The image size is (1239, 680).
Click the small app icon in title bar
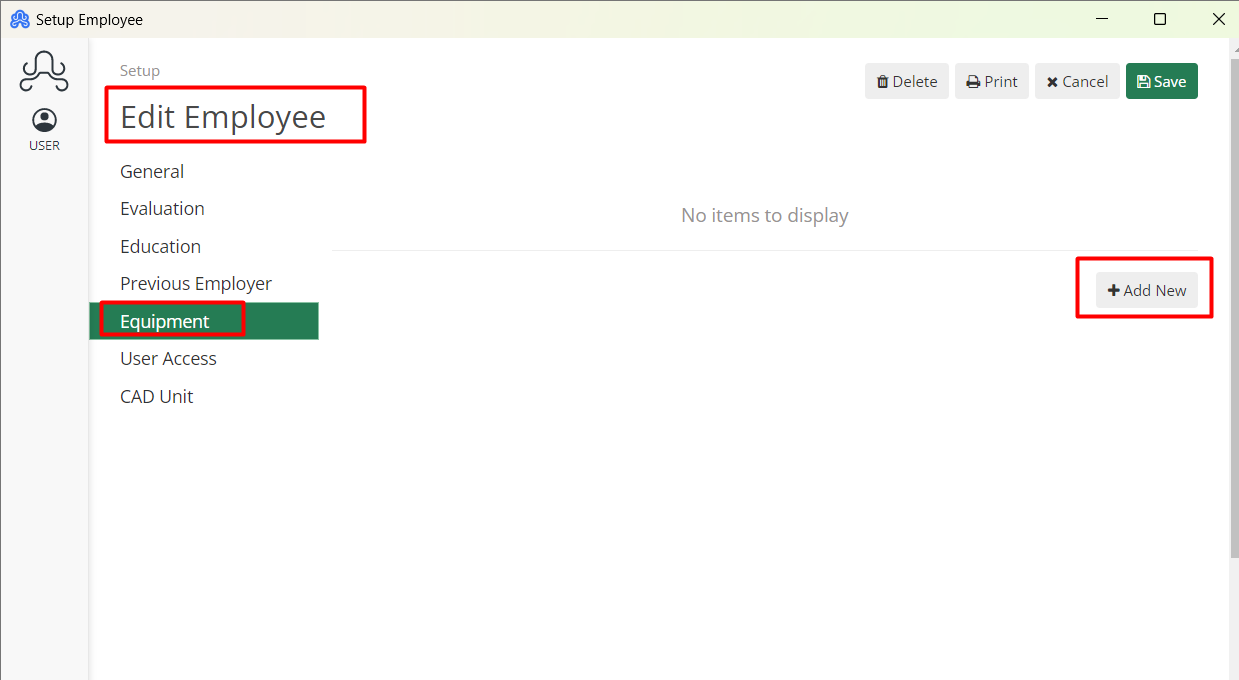(18, 19)
